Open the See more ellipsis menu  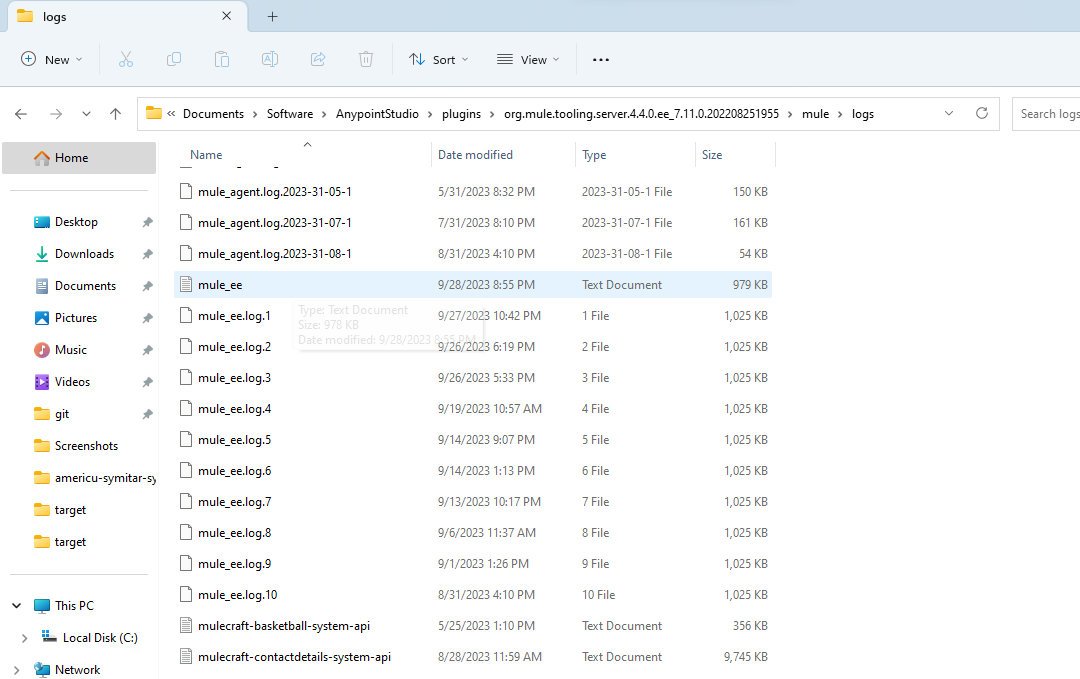click(x=600, y=60)
